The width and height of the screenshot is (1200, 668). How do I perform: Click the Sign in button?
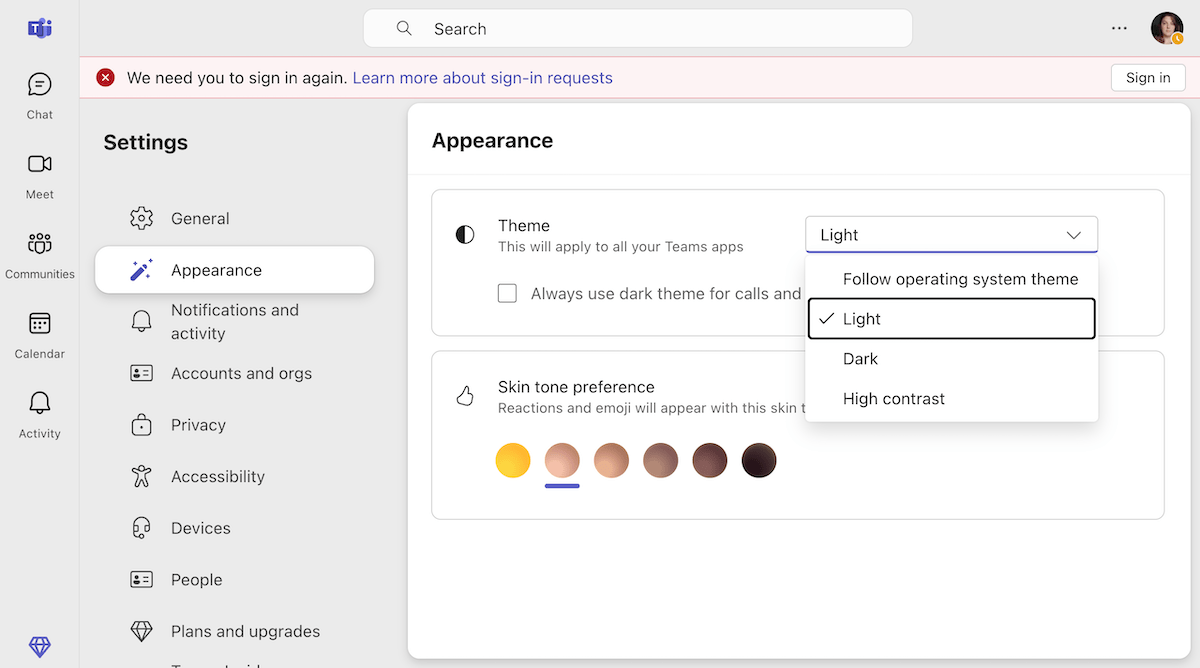1148,78
